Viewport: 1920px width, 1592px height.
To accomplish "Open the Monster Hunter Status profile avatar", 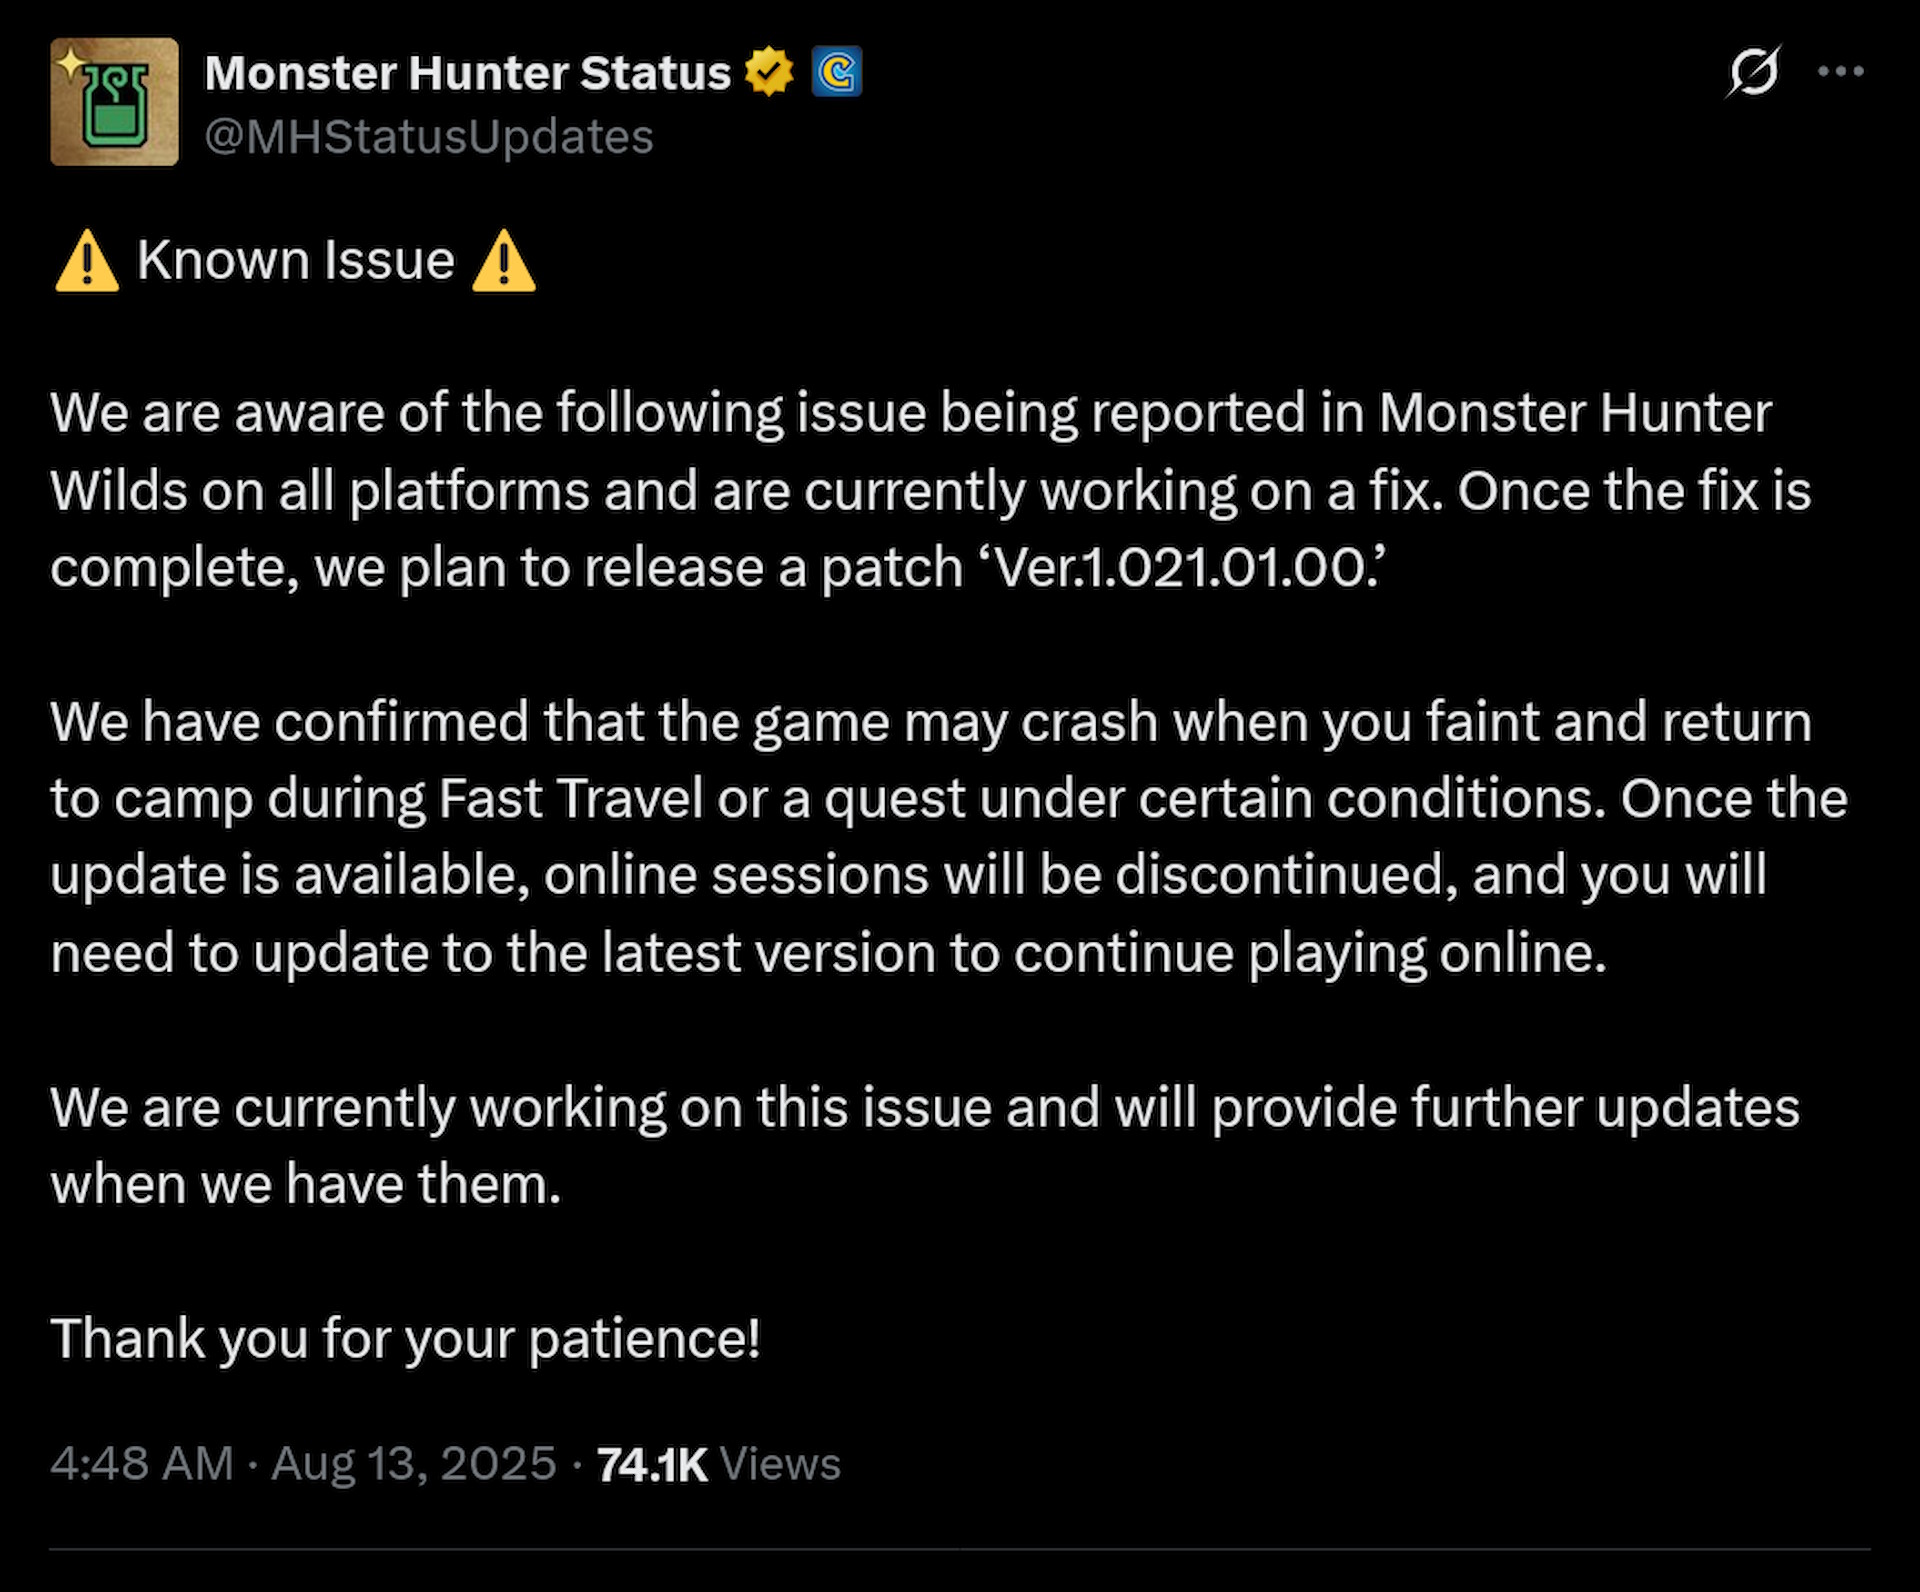I will [x=114, y=100].
